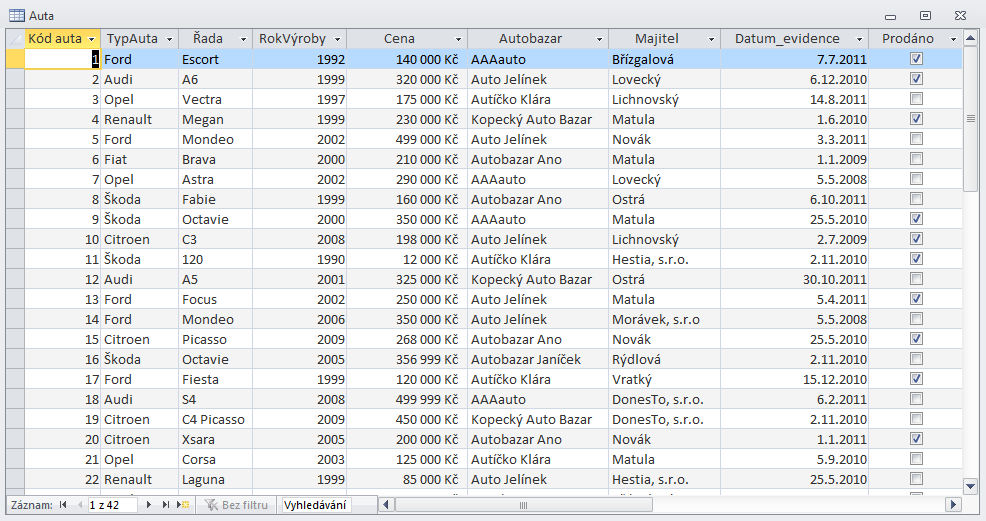Open Prodáno column filter dropdown
986x521 pixels.
coord(953,39)
